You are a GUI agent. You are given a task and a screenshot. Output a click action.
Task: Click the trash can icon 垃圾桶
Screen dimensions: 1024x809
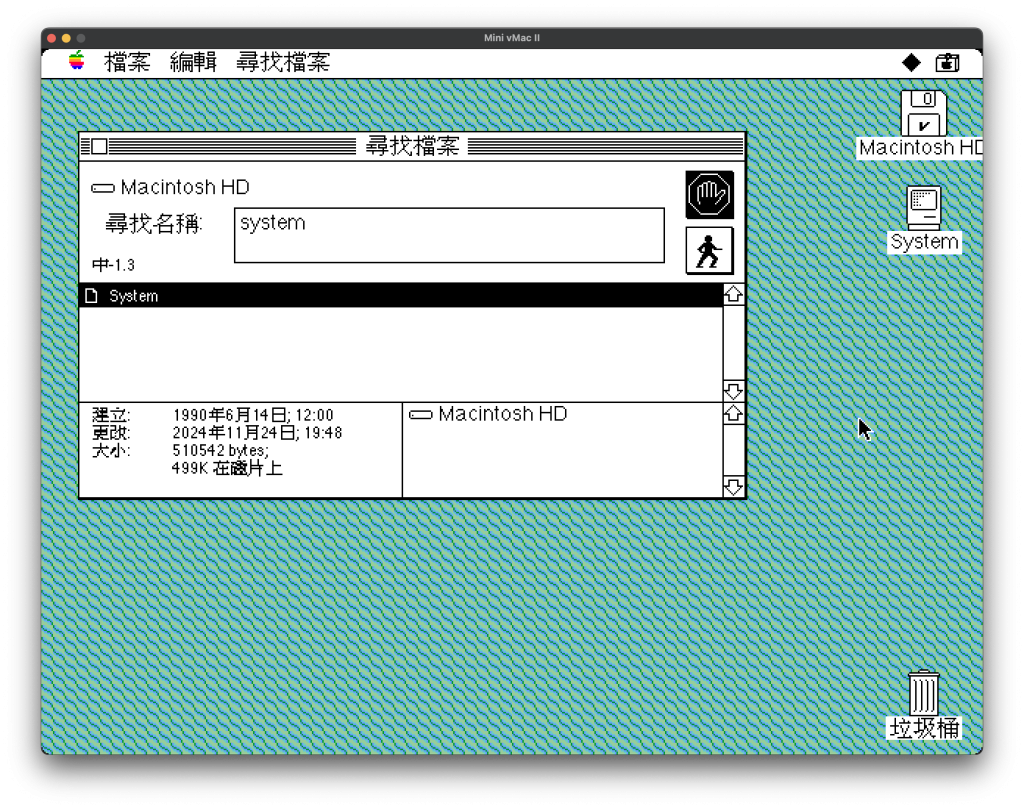click(x=923, y=693)
